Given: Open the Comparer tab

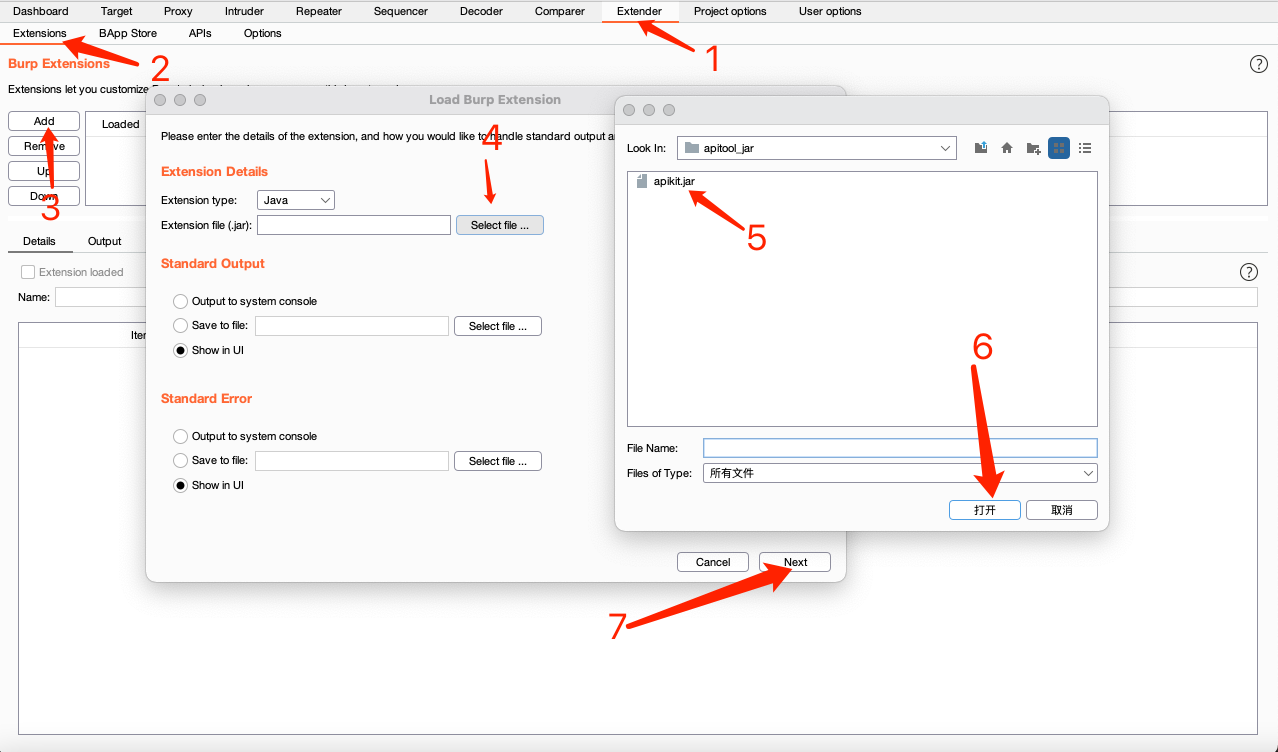Looking at the screenshot, I should click(x=560, y=11).
